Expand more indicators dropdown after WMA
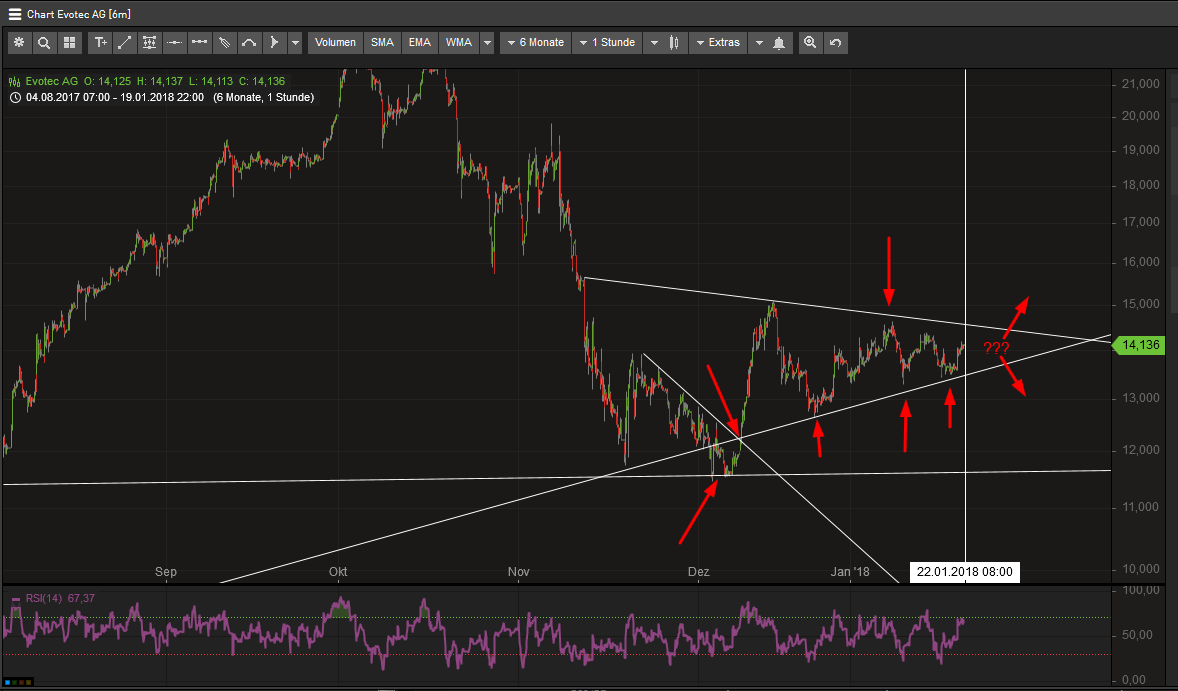The height and width of the screenshot is (691, 1178). pyautogui.click(x=488, y=43)
